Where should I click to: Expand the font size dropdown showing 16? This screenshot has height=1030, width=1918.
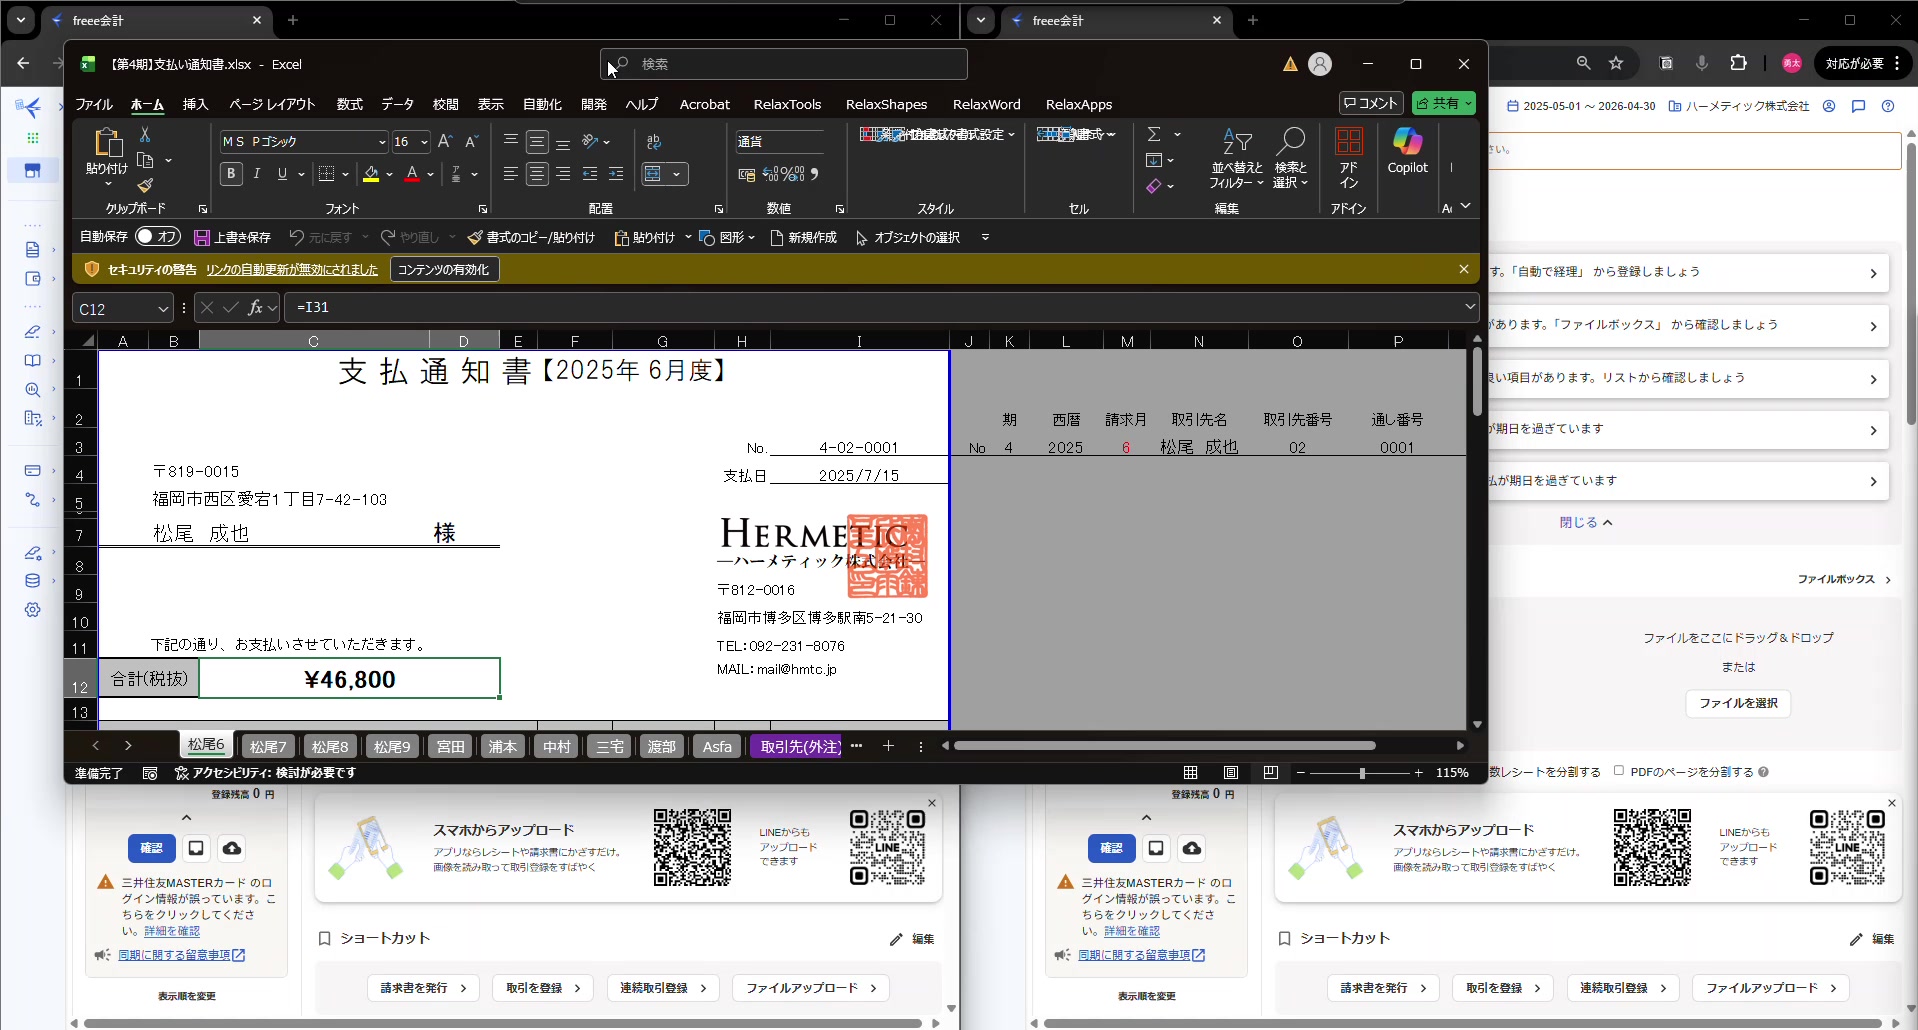click(x=424, y=142)
